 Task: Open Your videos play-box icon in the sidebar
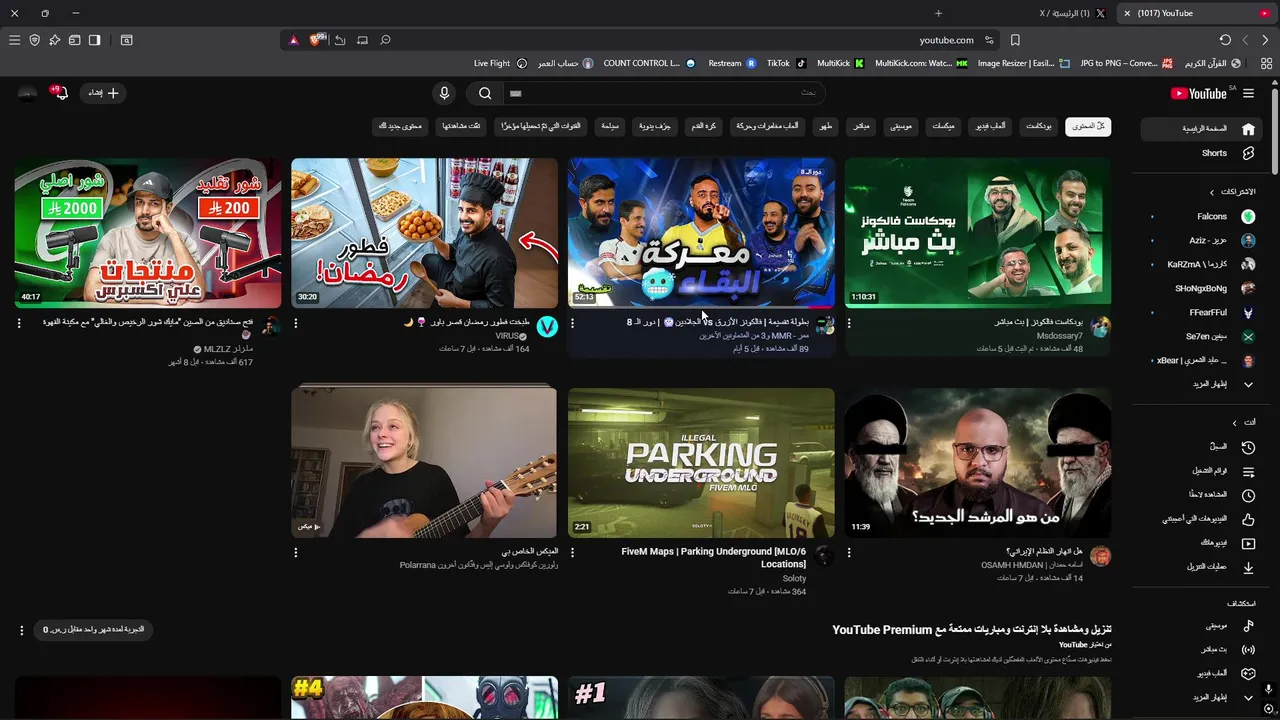coord(1248,543)
